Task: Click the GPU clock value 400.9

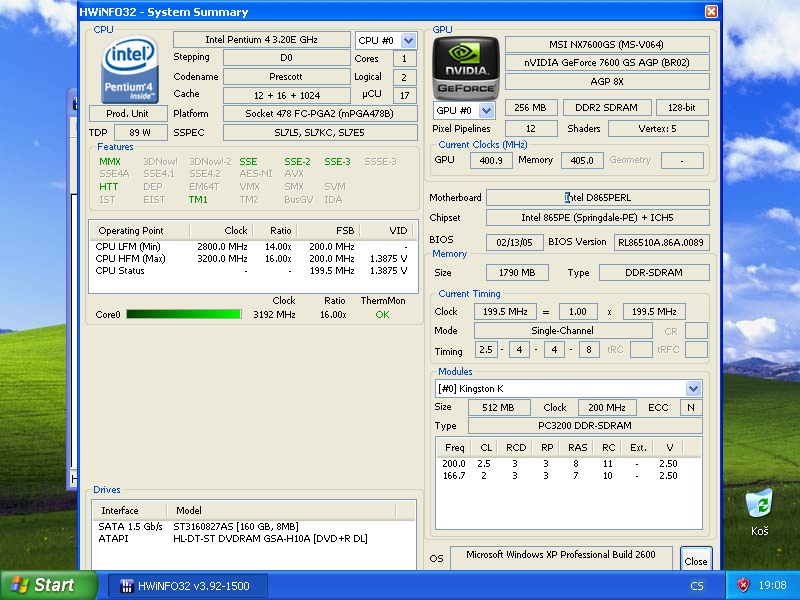Action: [491, 161]
